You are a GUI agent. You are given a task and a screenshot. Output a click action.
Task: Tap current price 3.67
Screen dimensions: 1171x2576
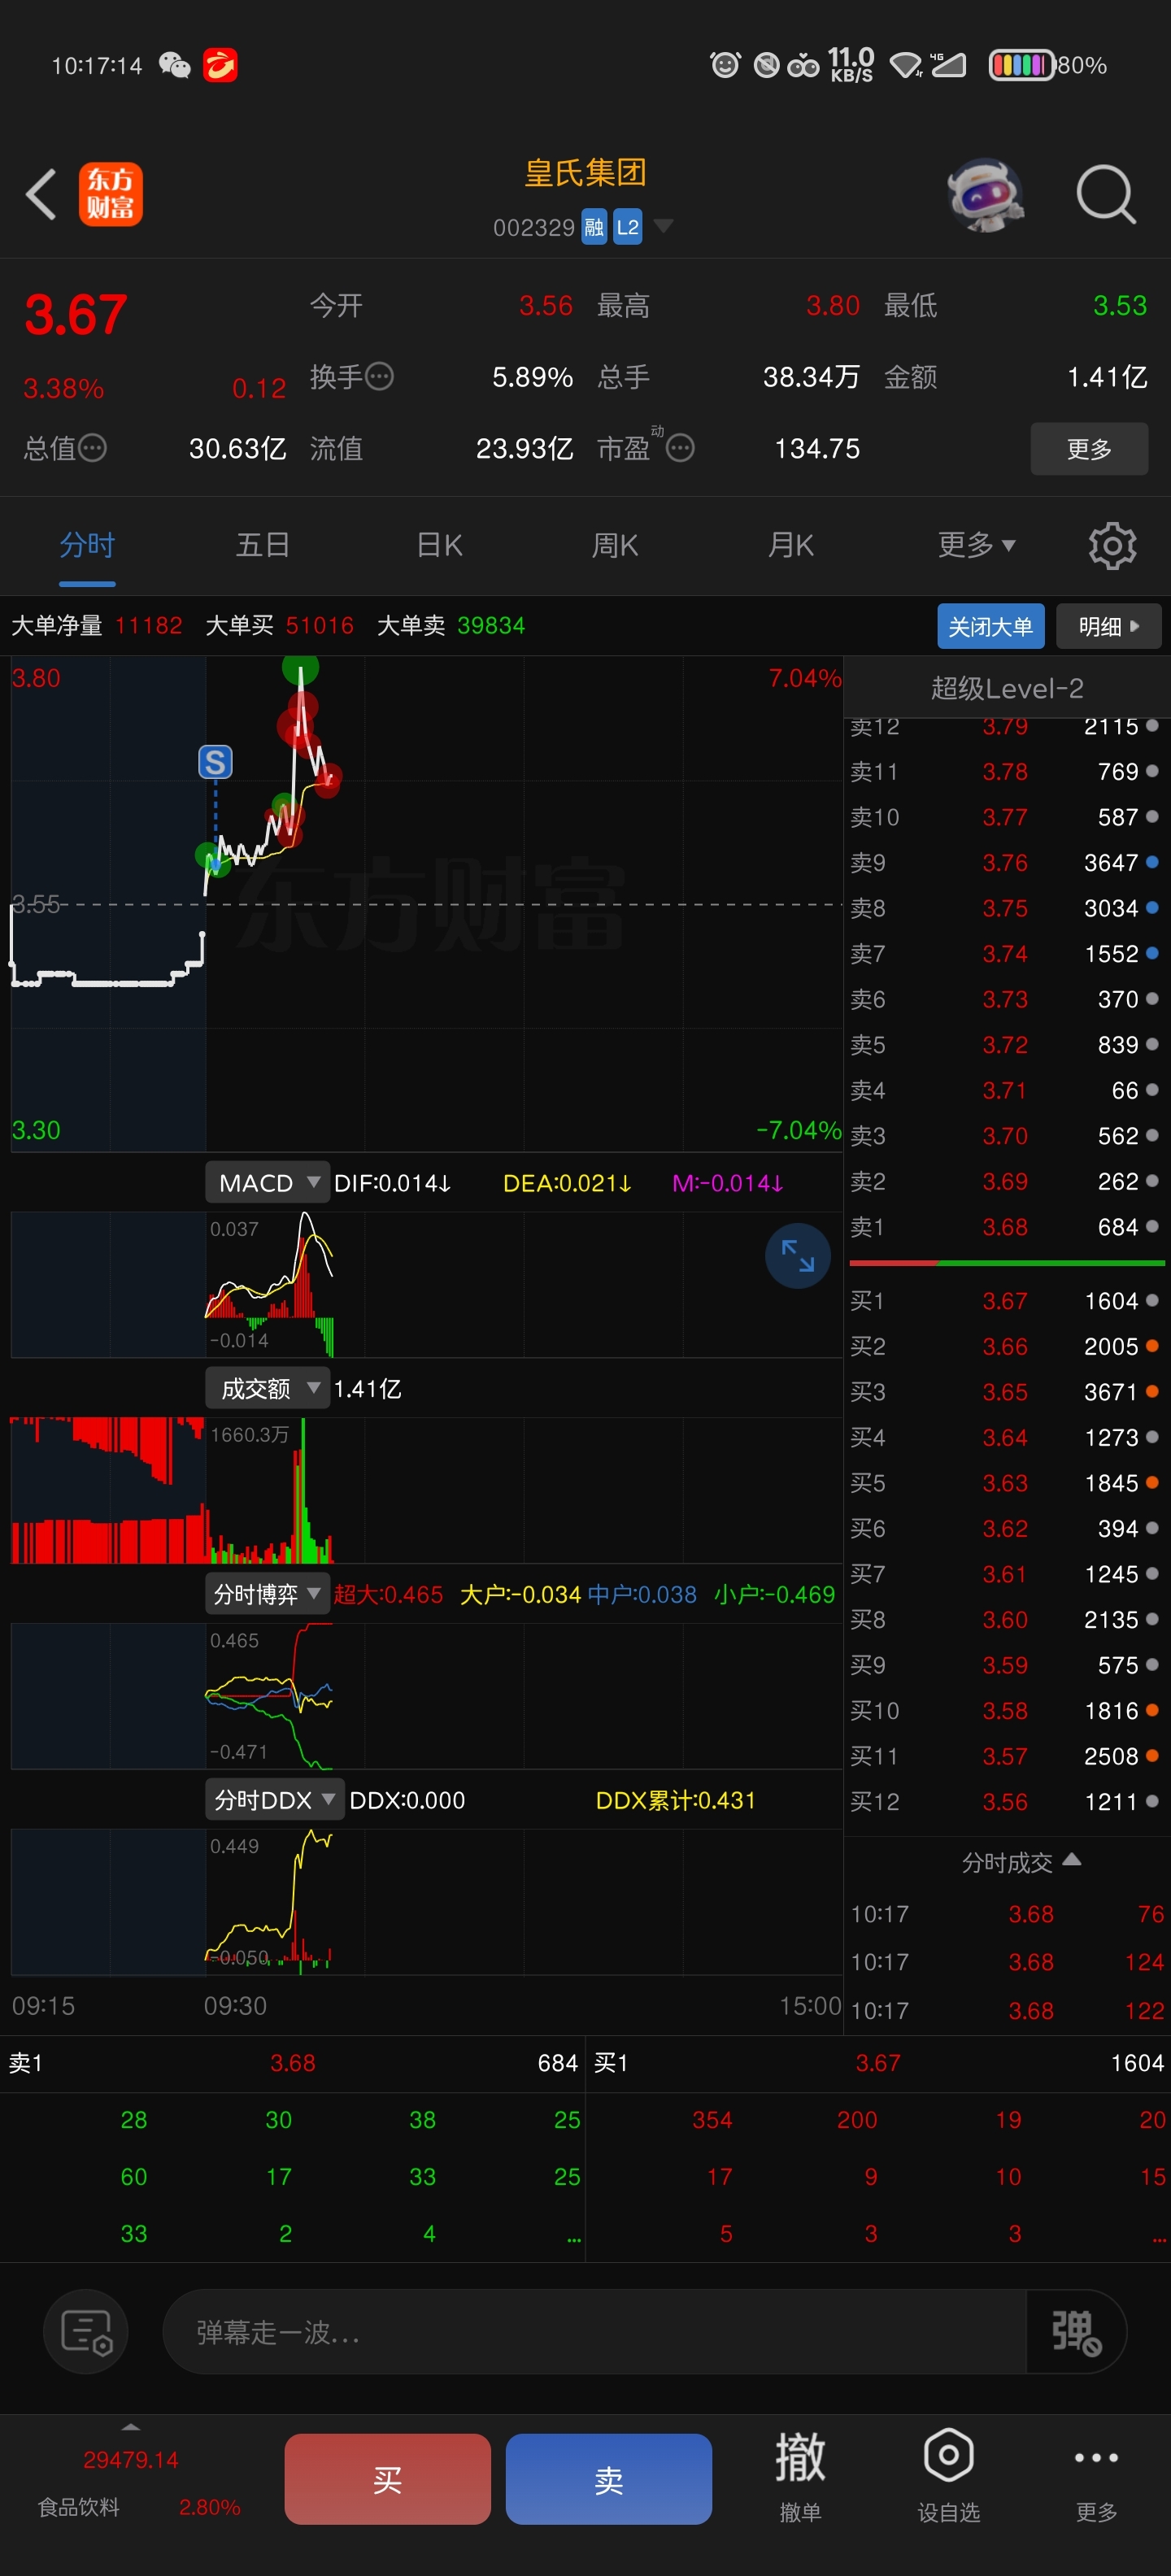76,314
